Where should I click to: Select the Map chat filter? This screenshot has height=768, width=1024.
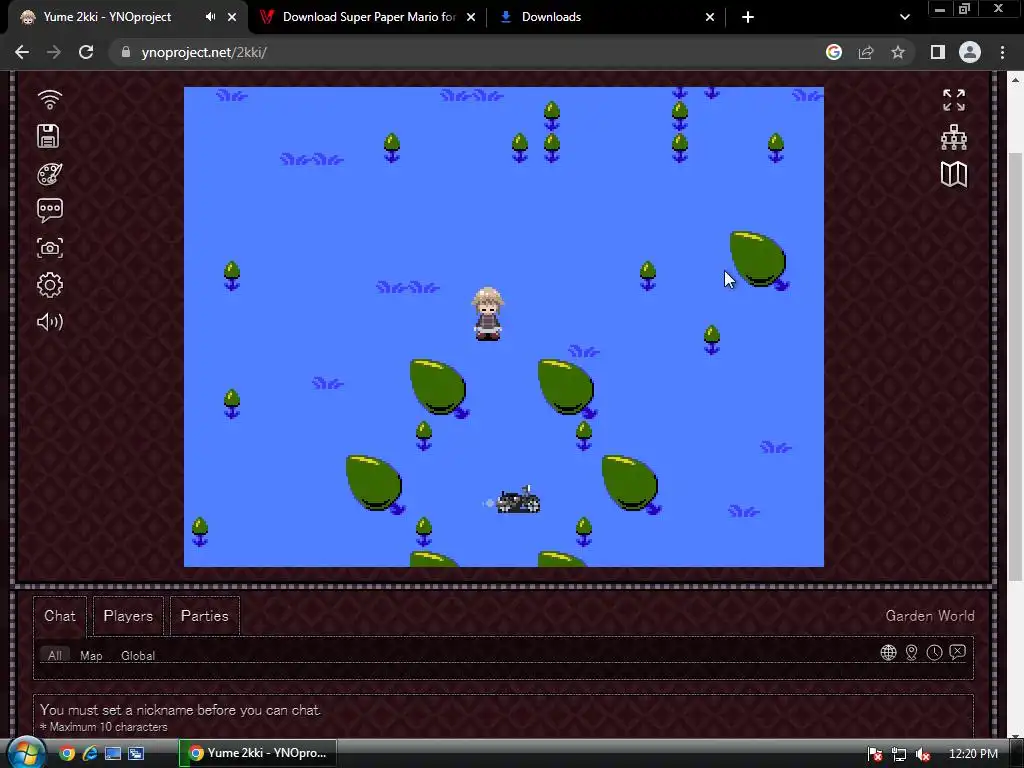point(91,656)
